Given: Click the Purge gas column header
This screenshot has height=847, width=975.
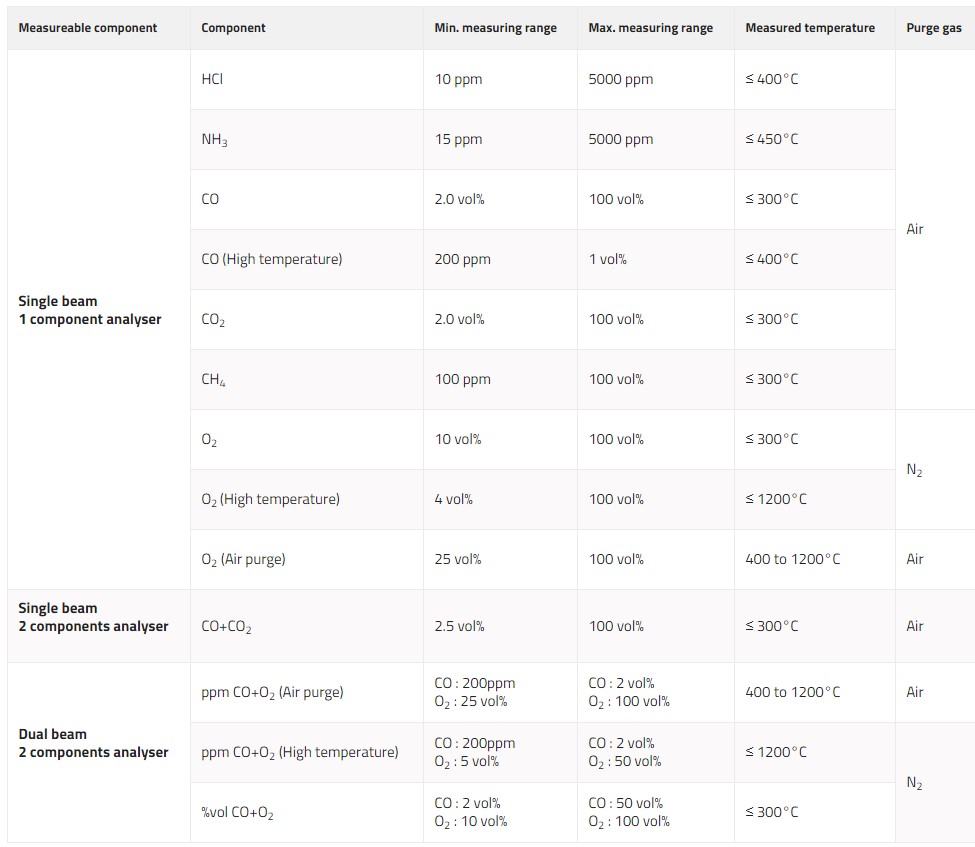Looking at the screenshot, I should point(934,28).
